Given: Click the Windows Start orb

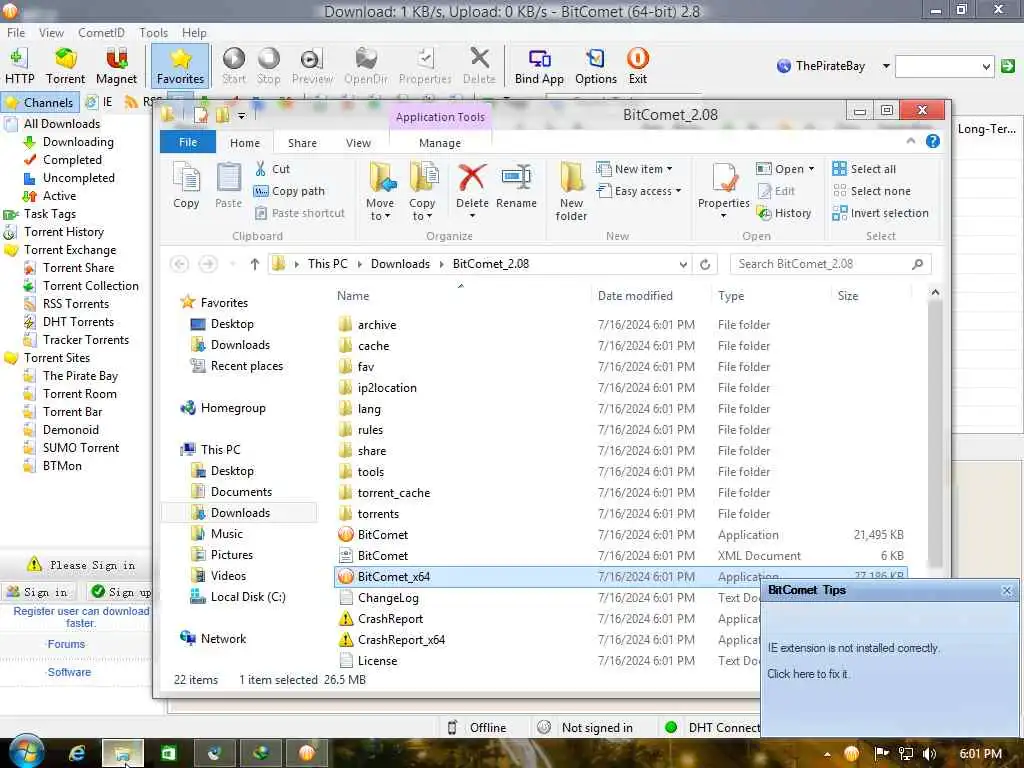Looking at the screenshot, I should point(25,752).
